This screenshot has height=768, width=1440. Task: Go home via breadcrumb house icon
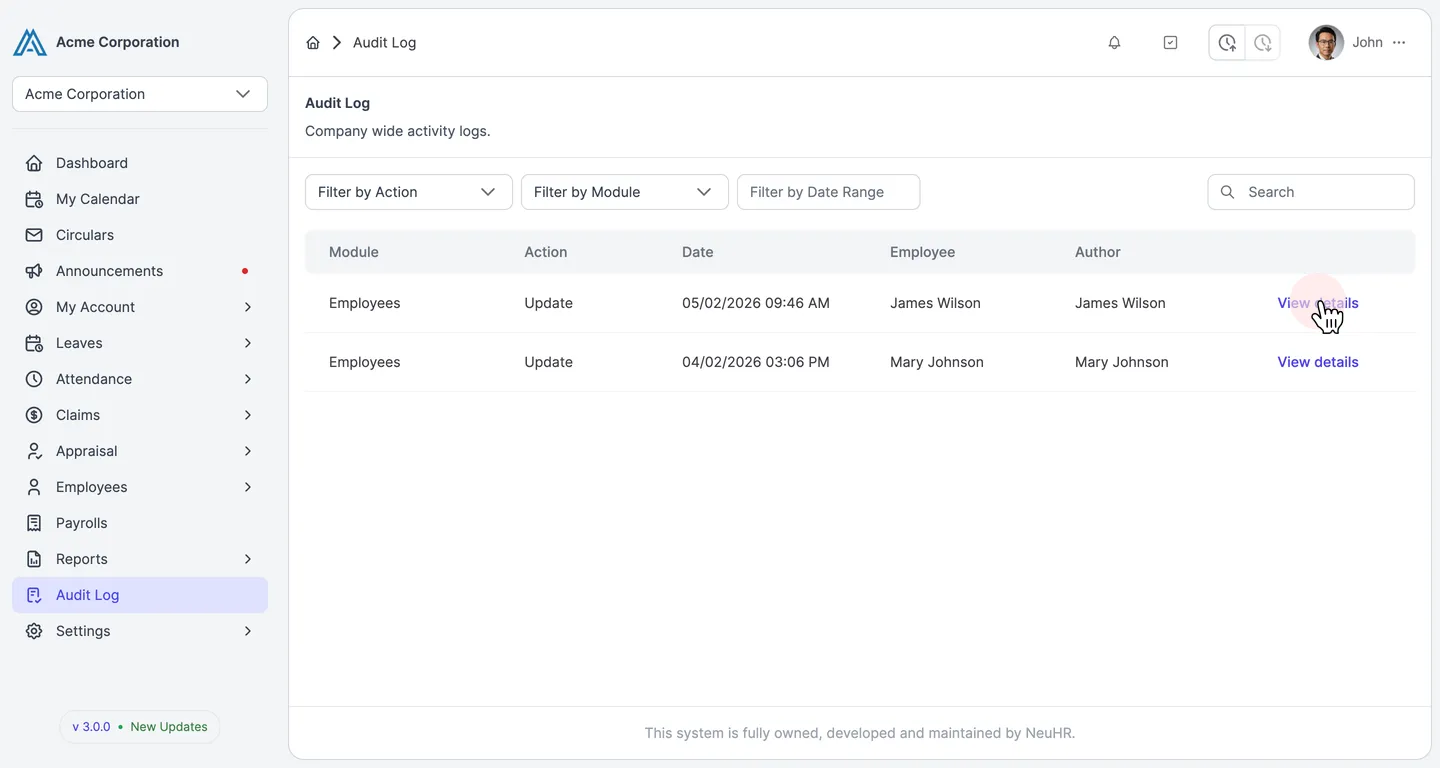coord(313,43)
